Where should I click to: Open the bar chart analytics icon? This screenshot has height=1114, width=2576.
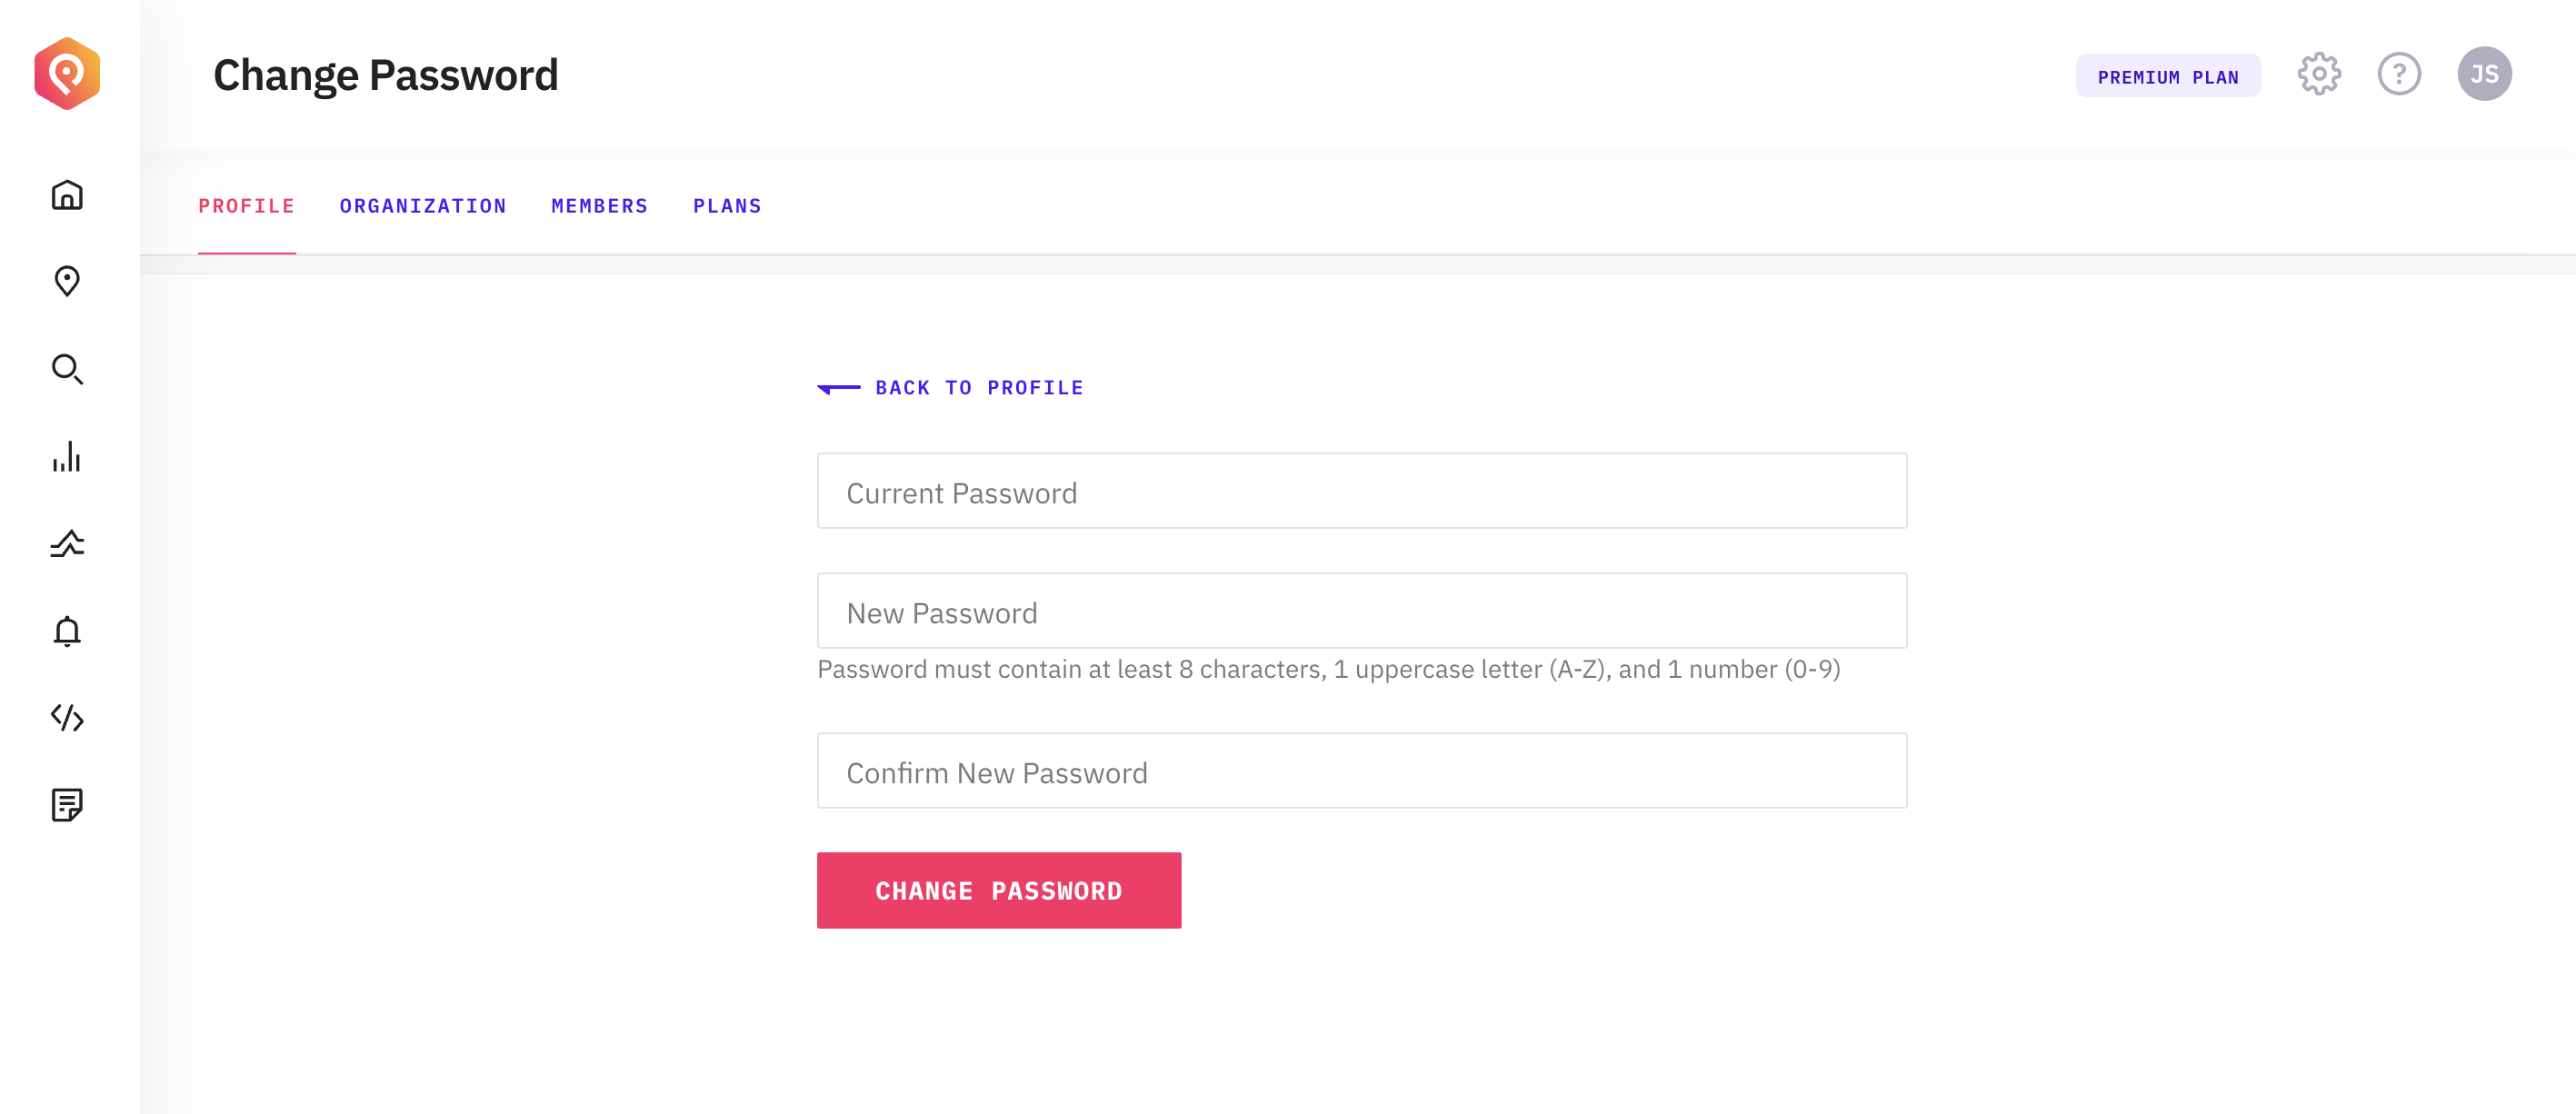(x=67, y=457)
